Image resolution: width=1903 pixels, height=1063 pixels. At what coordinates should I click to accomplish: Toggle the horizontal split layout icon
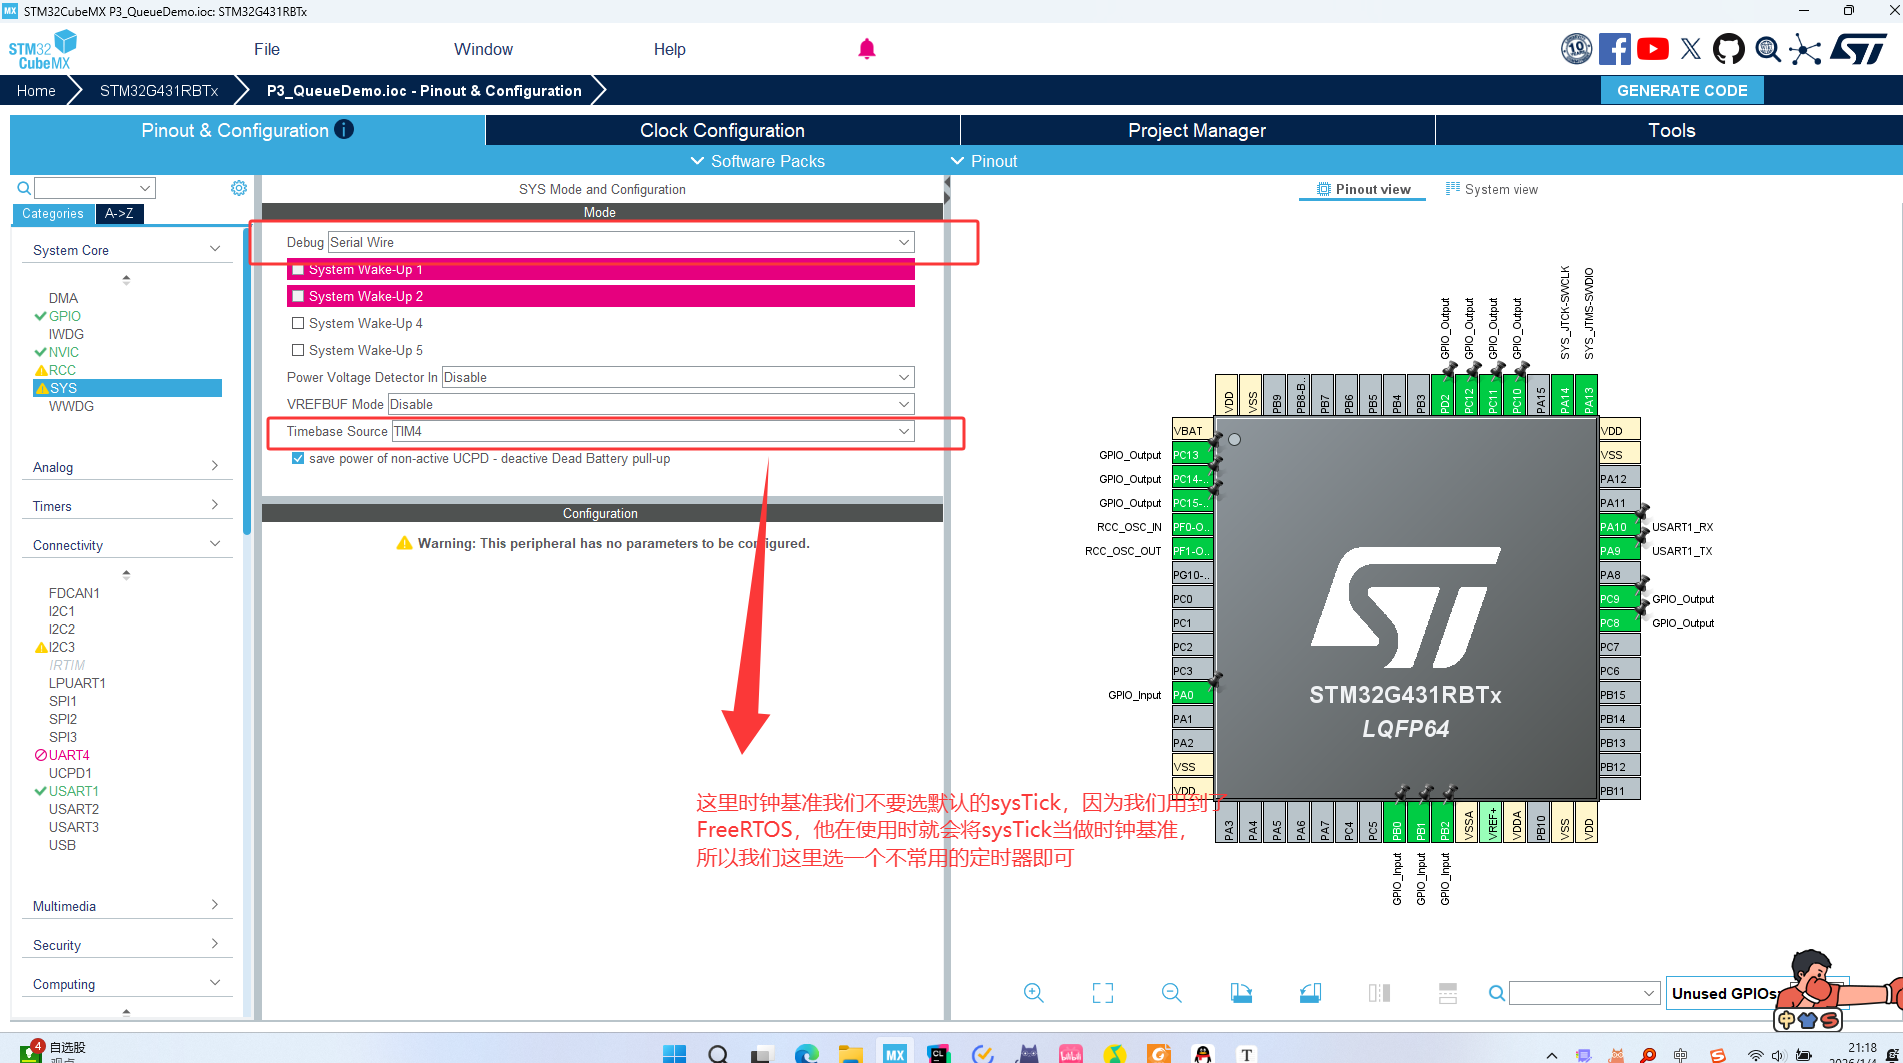click(1448, 993)
